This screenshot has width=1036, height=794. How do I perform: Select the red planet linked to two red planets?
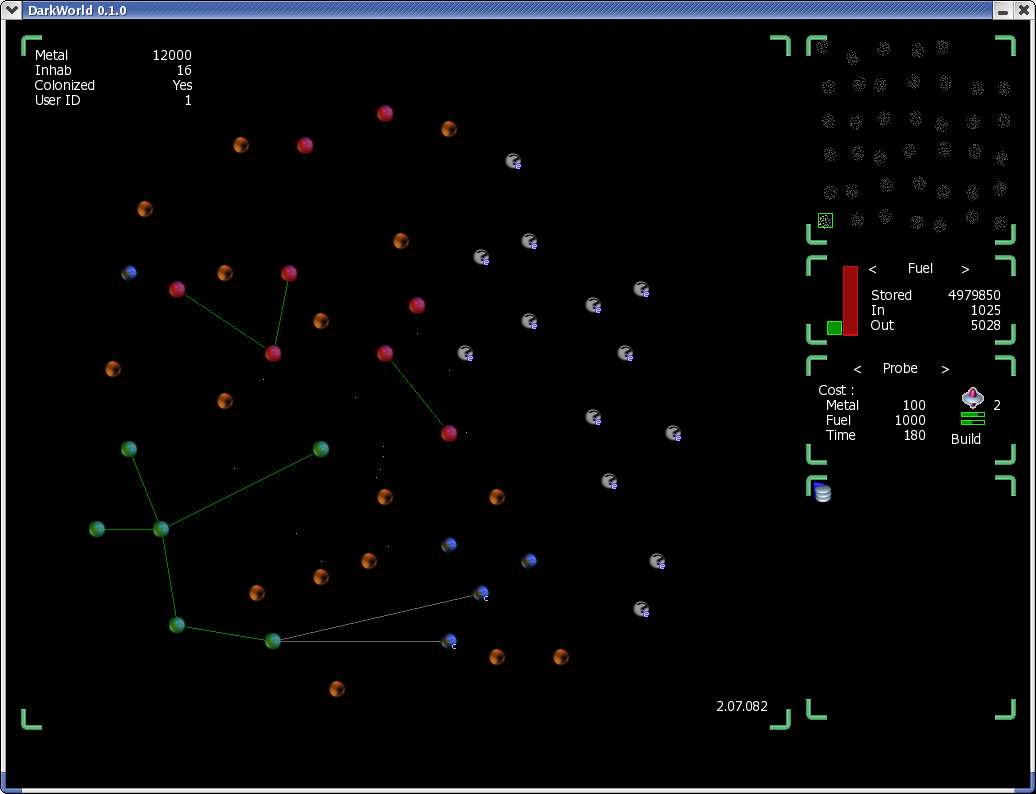[x=273, y=353]
